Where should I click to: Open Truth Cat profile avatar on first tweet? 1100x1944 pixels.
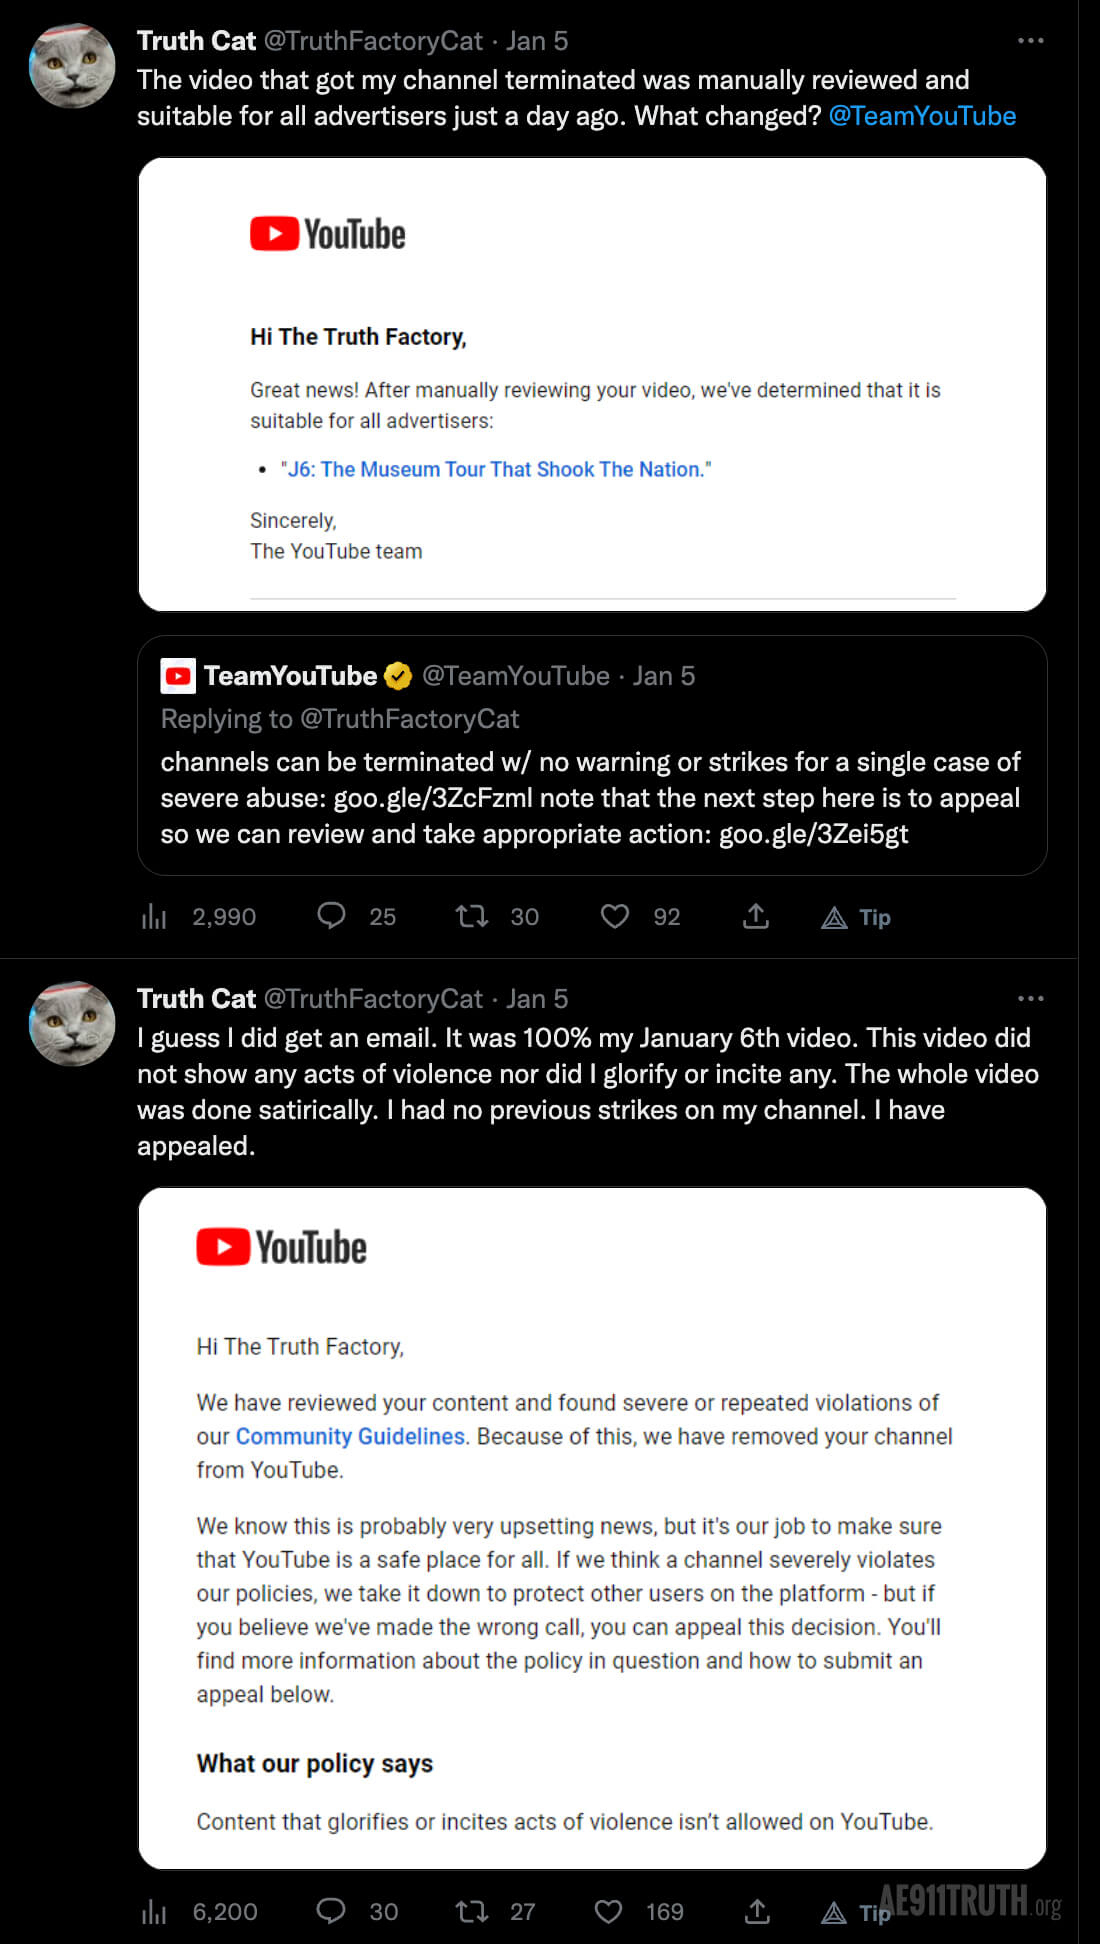(x=72, y=66)
